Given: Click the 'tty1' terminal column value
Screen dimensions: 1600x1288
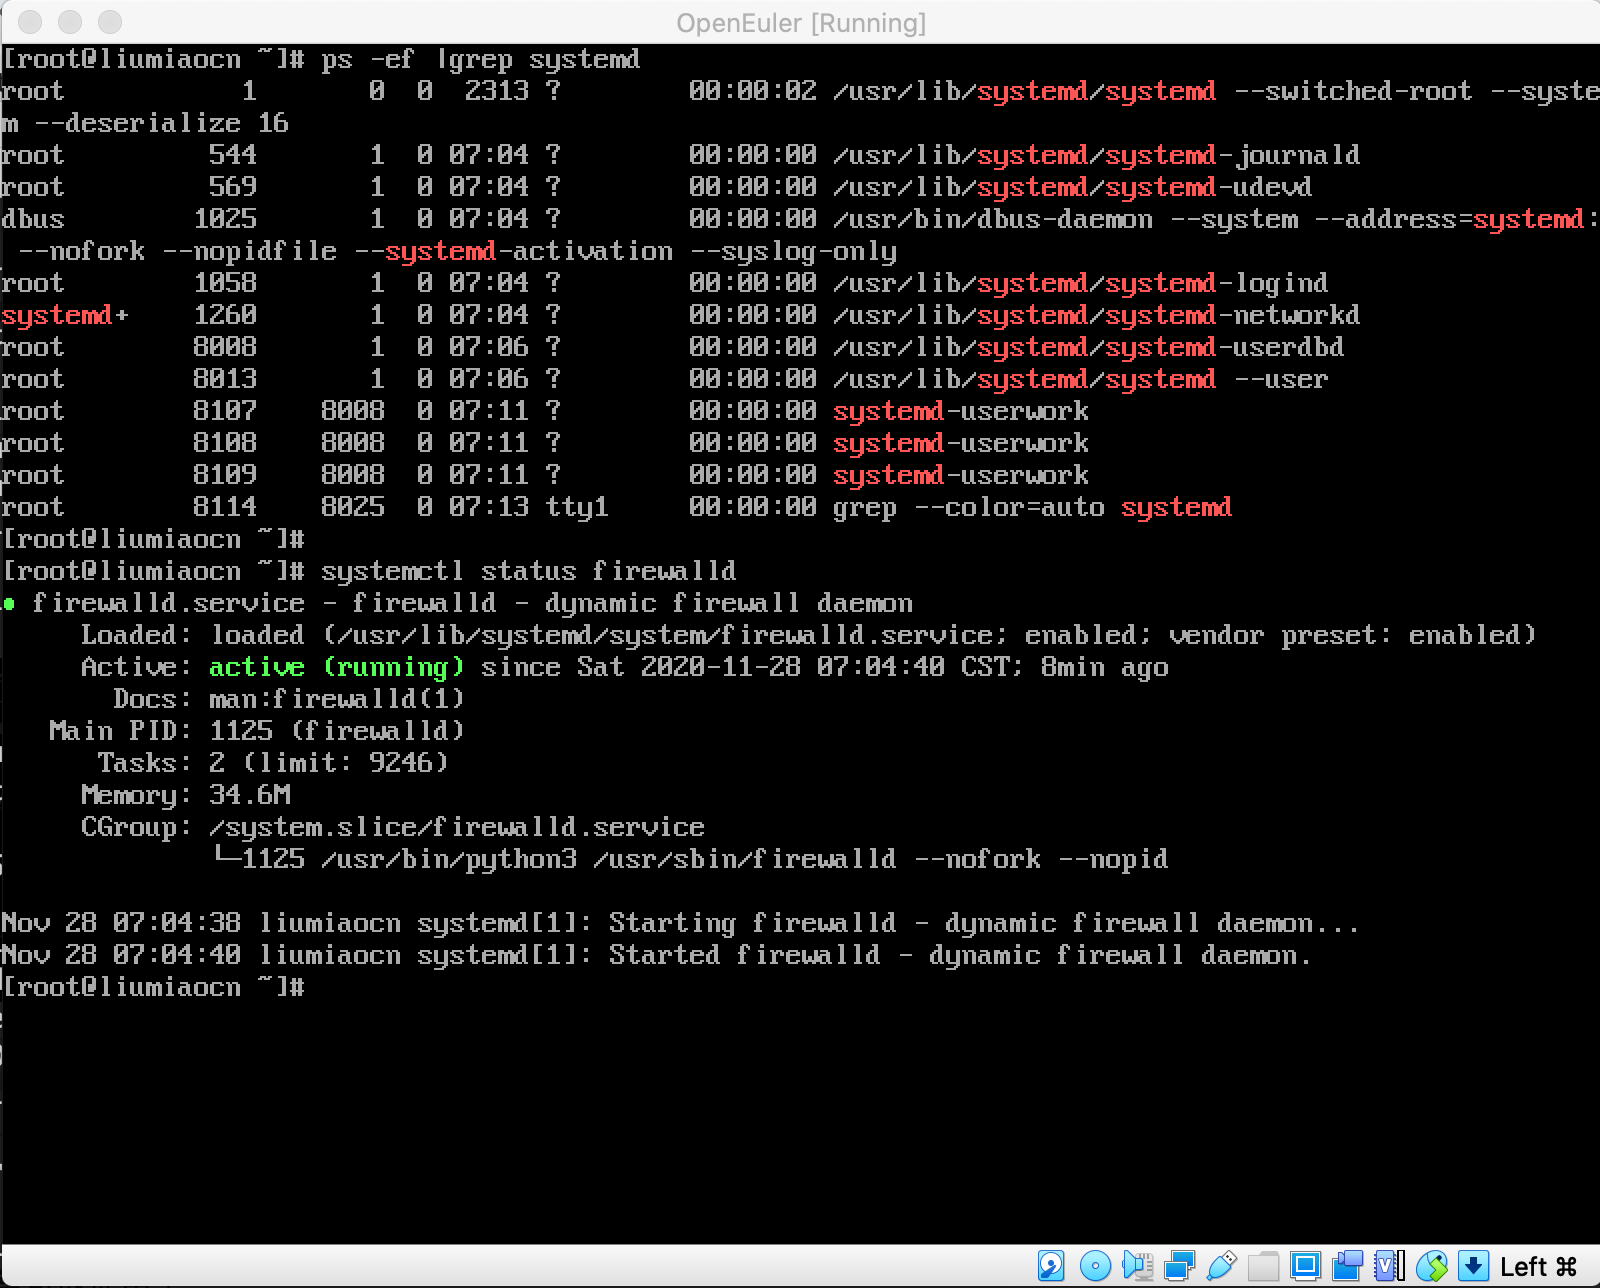Looking at the screenshot, I should click(x=577, y=507).
